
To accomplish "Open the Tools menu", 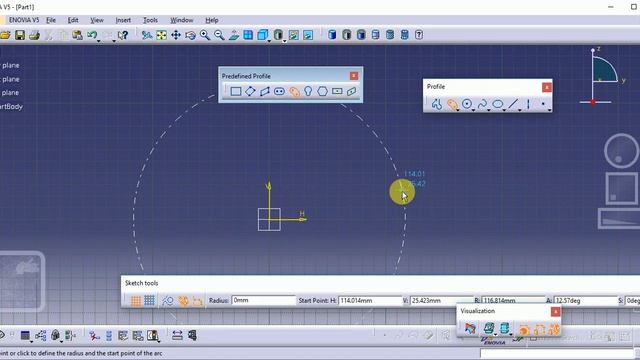I will (150, 20).
